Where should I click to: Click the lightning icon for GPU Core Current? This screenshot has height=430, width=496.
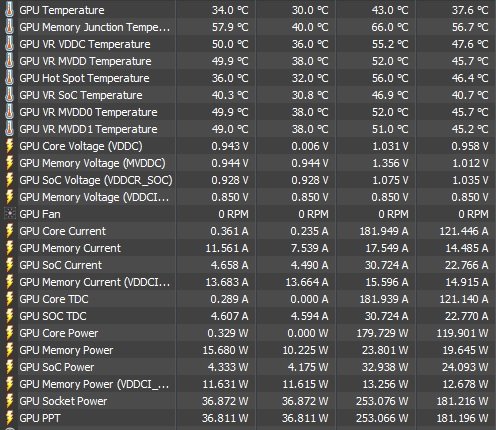coord(9,231)
